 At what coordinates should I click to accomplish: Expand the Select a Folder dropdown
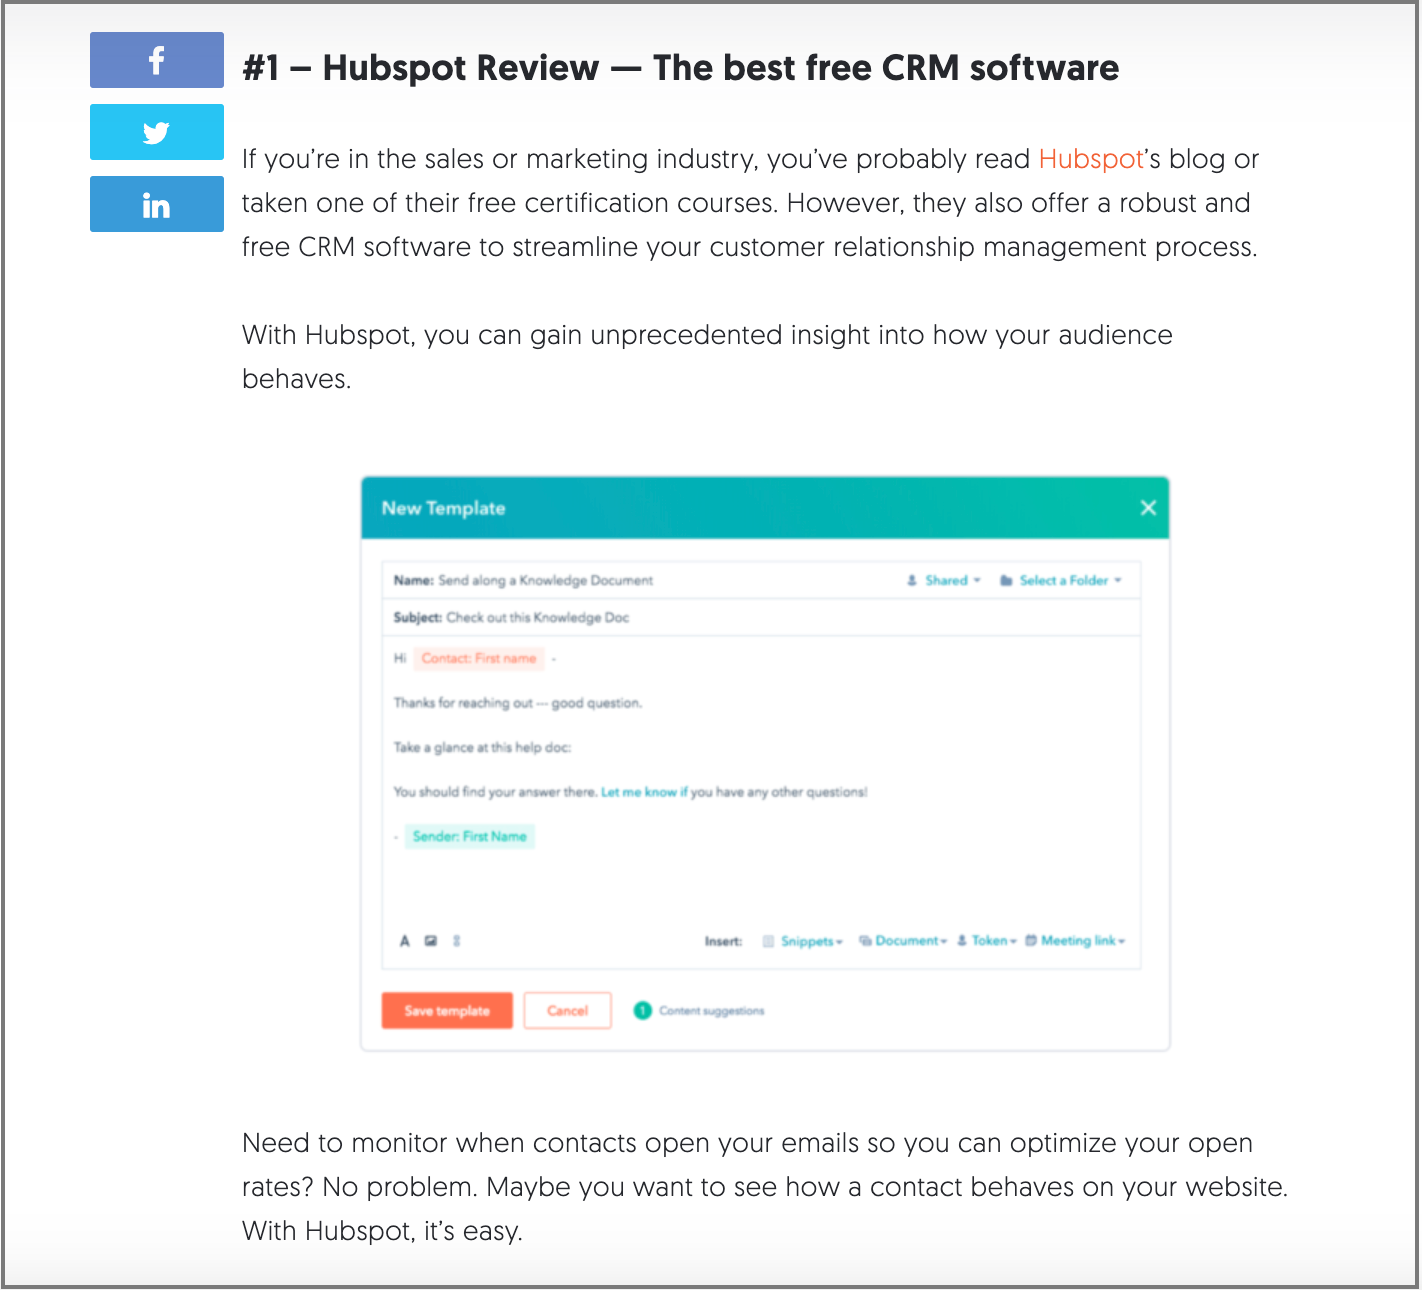point(1062,581)
